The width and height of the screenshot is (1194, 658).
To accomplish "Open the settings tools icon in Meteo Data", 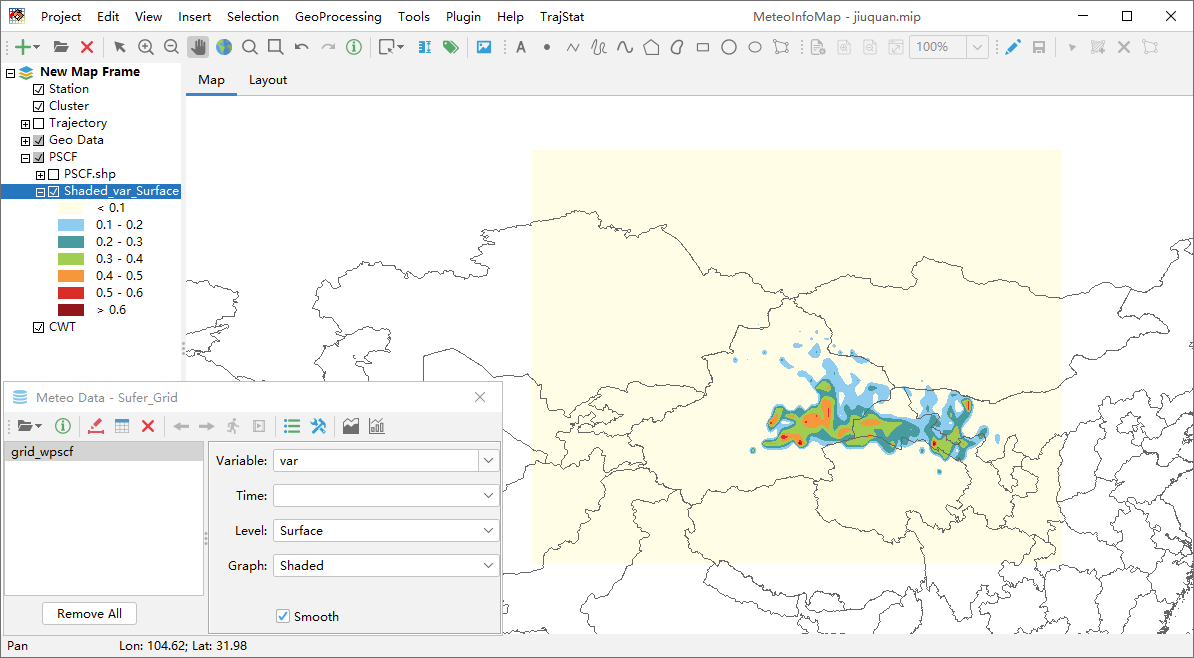I will coord(319,426).
